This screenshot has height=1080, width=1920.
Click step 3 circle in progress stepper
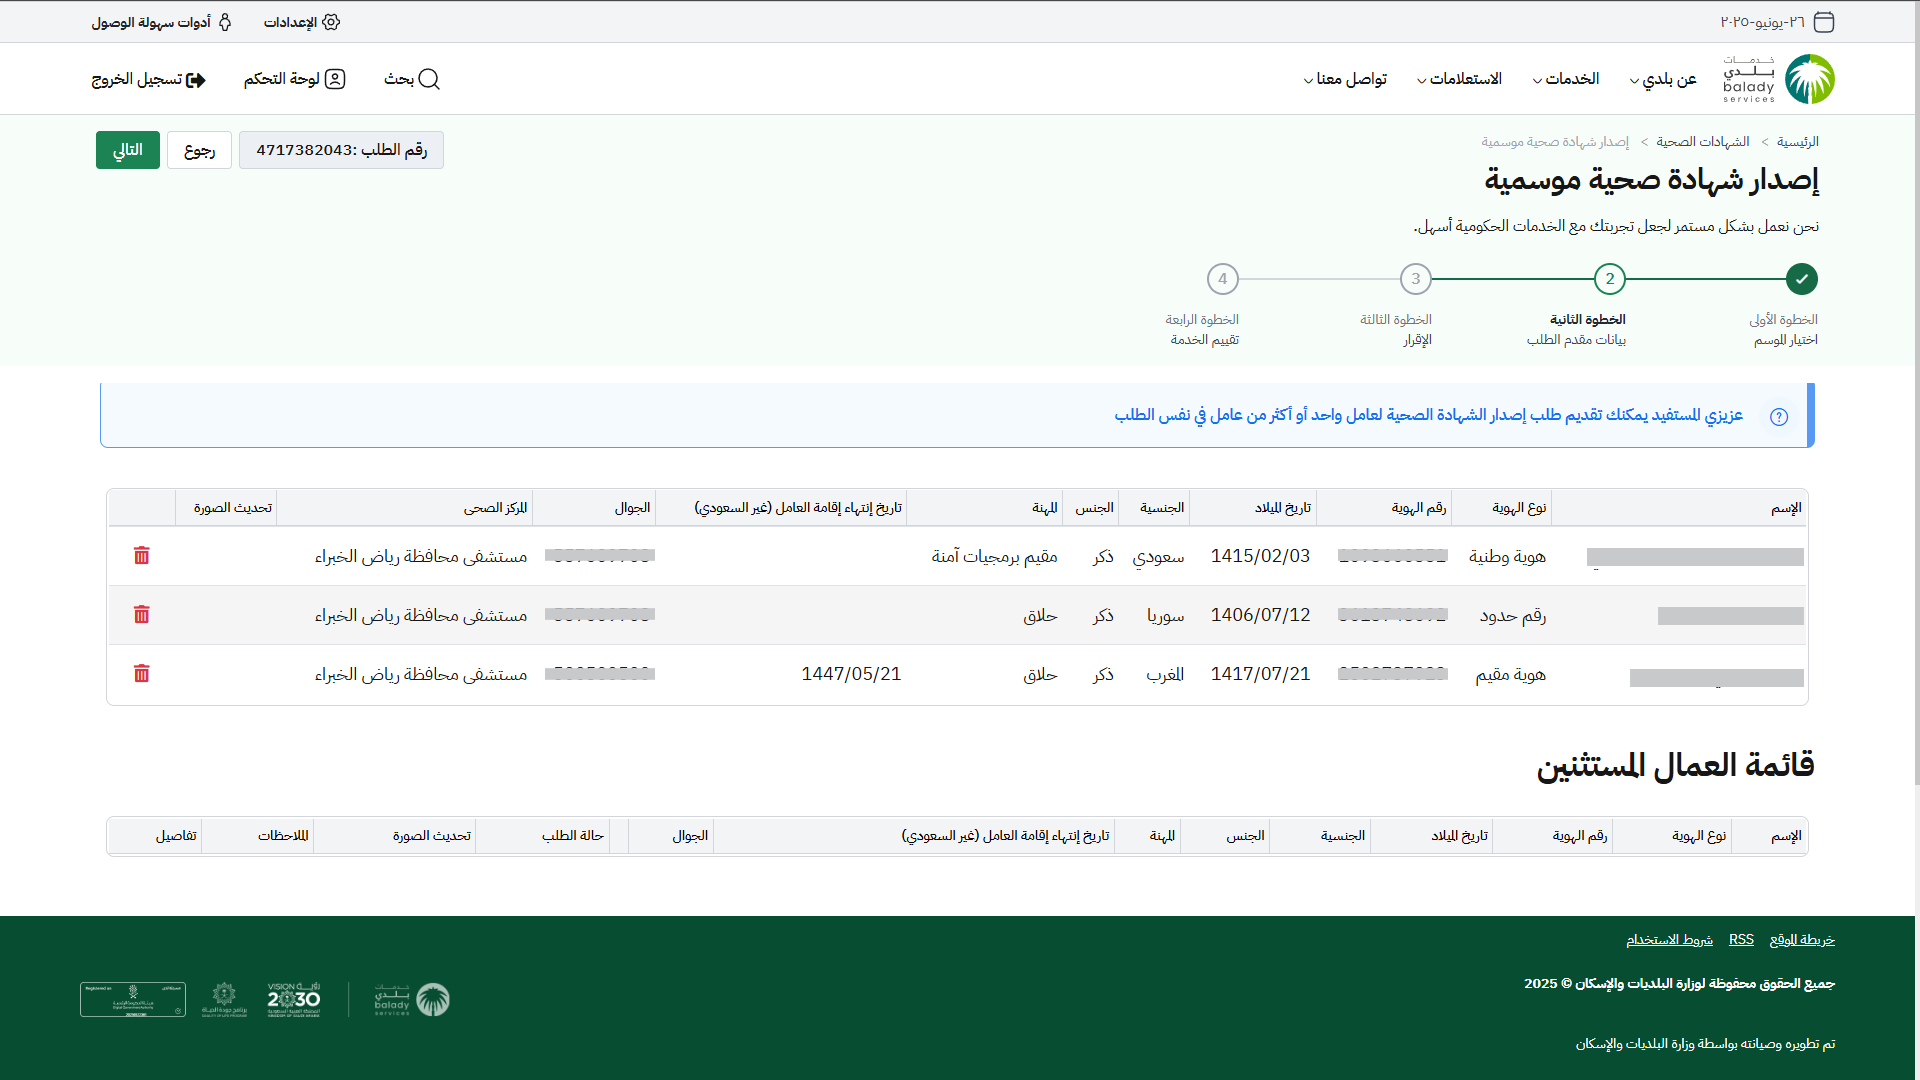coord(1415,279)
